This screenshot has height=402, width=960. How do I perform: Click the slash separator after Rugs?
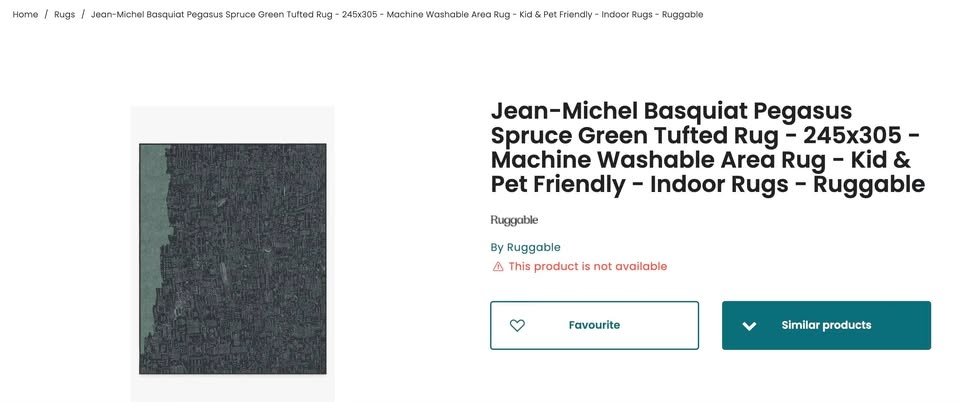(x=83, y=15)
